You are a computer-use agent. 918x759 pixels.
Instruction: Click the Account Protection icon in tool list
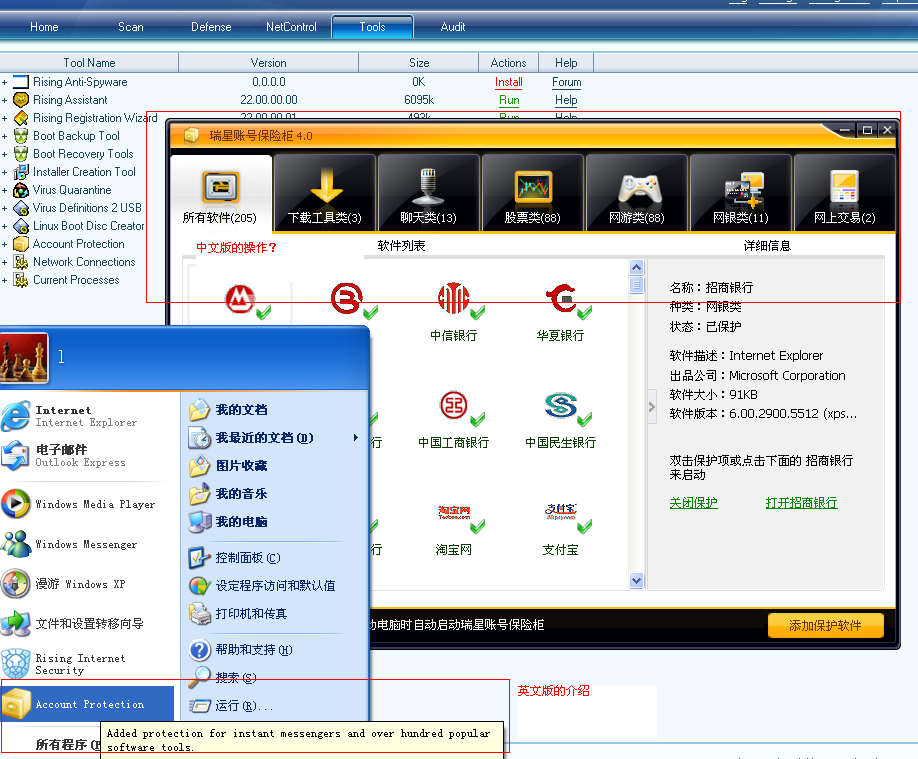coord(20,244)
